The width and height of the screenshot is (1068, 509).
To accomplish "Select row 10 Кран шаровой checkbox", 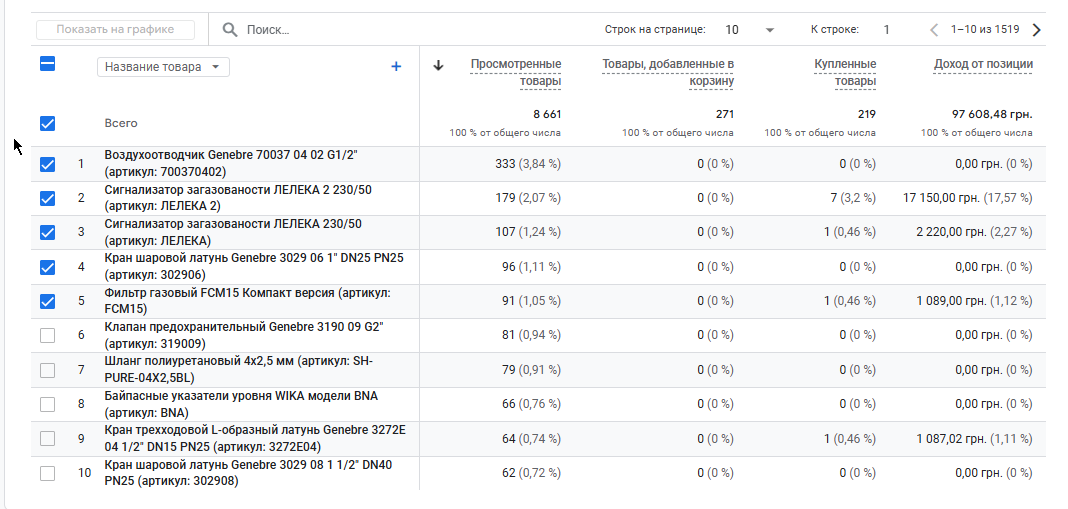I will click(47, 473).
